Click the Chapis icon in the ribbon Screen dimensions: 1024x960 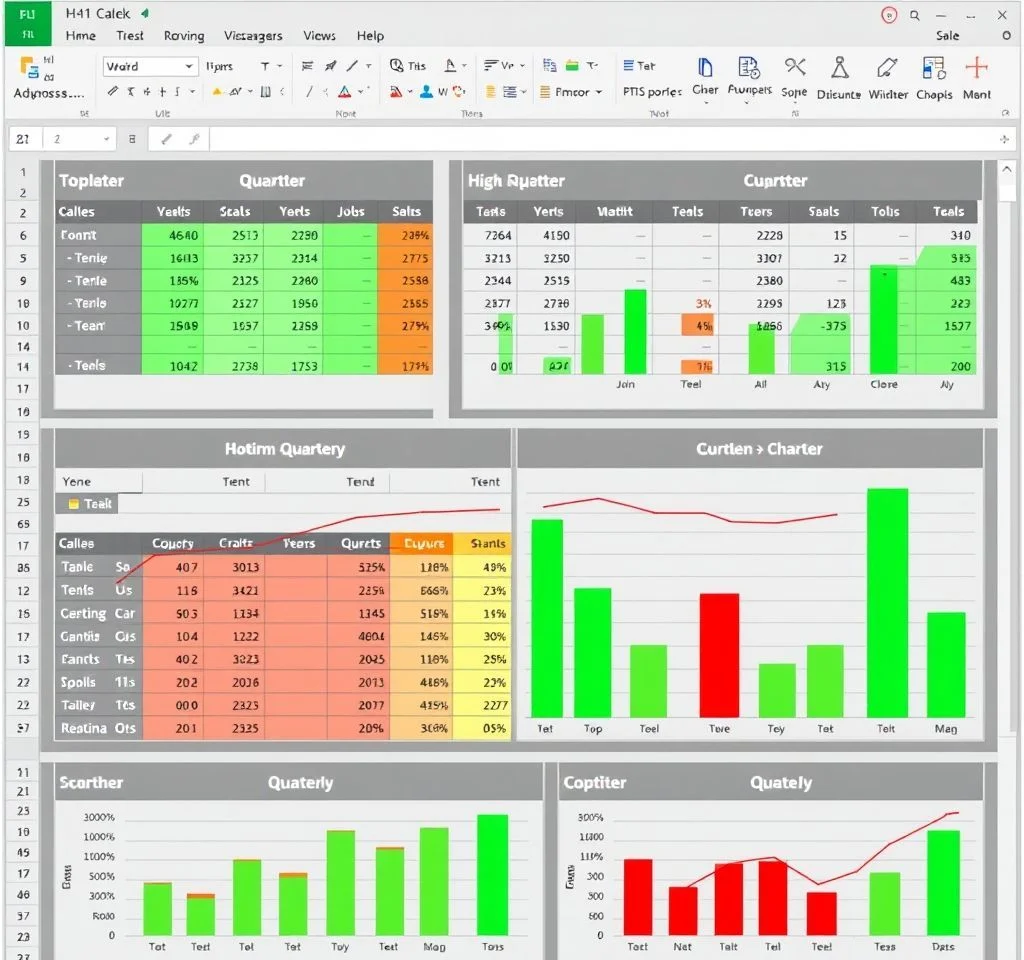tap(933, 68)
